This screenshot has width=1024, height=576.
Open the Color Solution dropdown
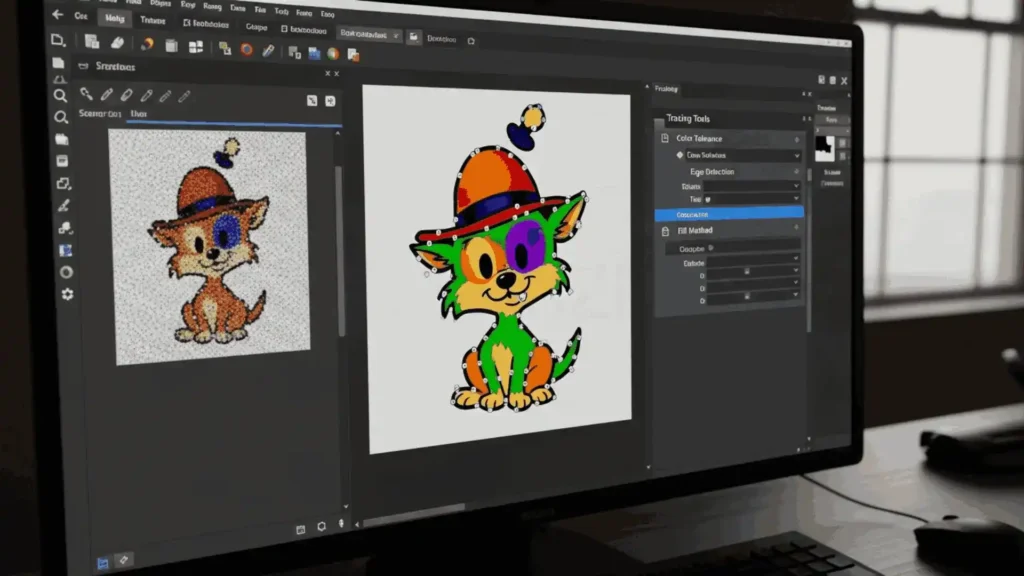[796, 156]
